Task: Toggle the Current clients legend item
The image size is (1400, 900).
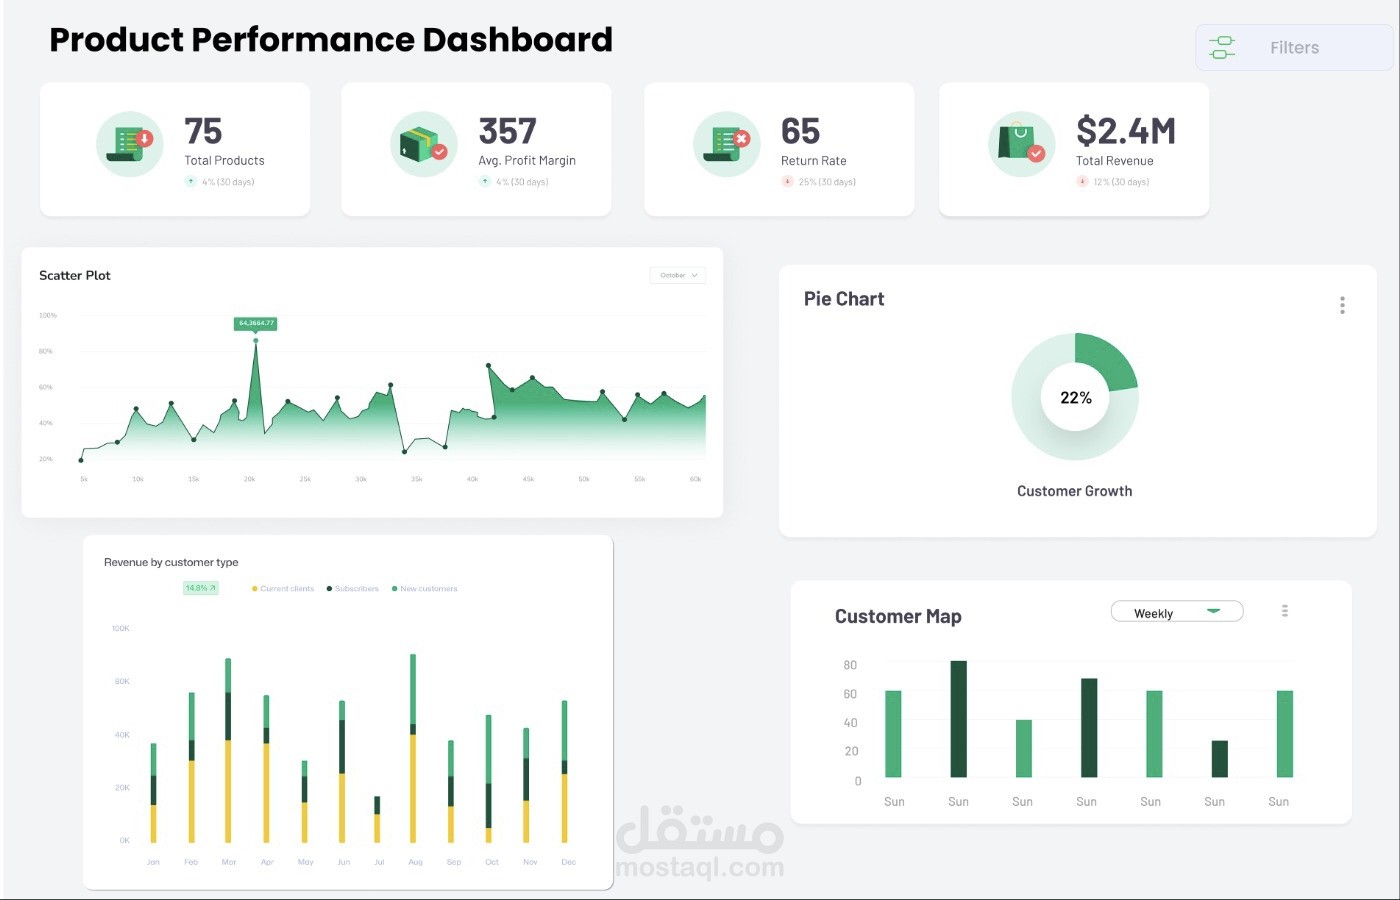Action: point(283,589)
